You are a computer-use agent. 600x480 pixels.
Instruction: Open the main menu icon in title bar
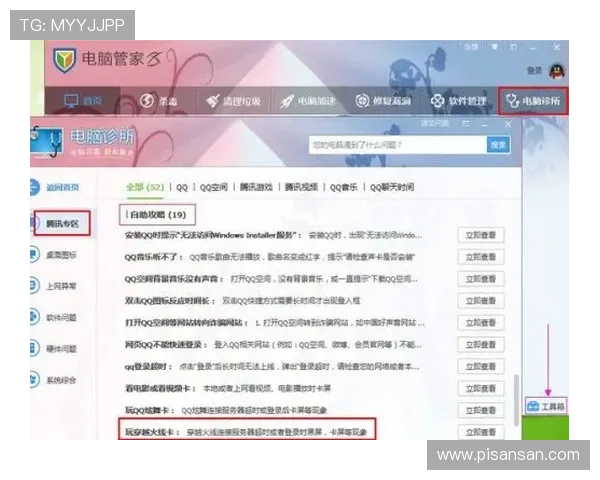tap(513, 47)
